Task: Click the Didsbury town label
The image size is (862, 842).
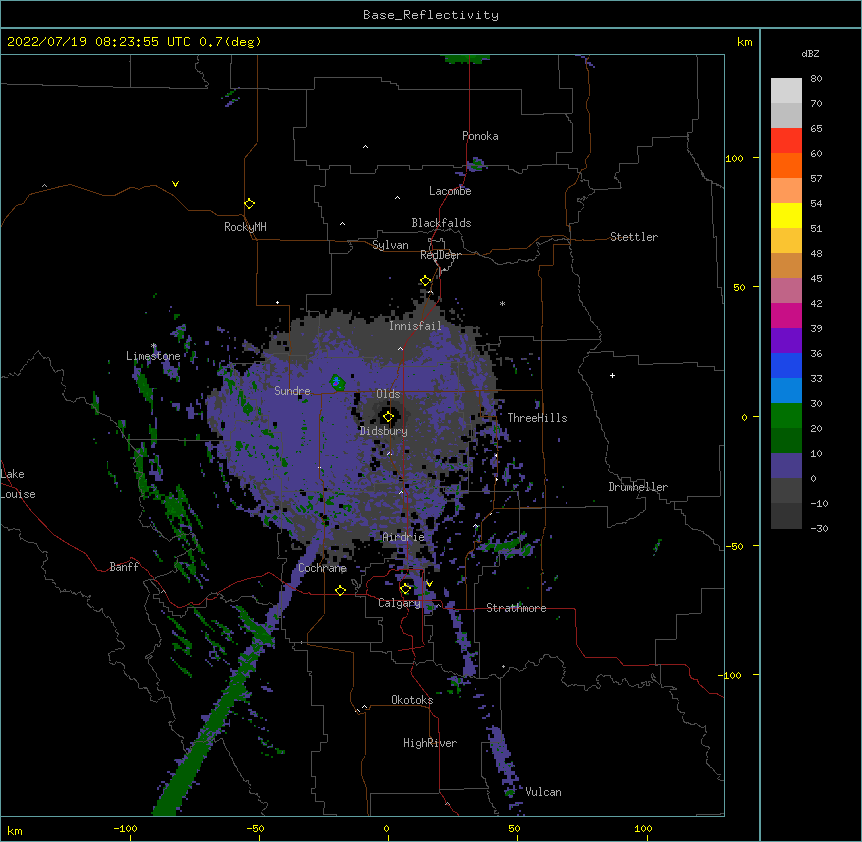Action: tap(384, 431)
